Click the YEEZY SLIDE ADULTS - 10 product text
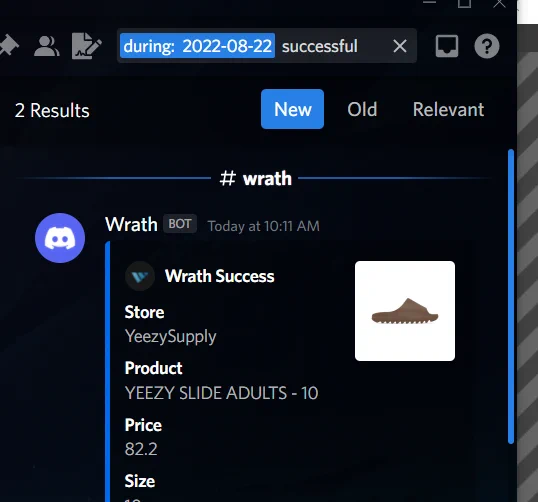This screenshot has width=538, height=502. pos(221,393)
